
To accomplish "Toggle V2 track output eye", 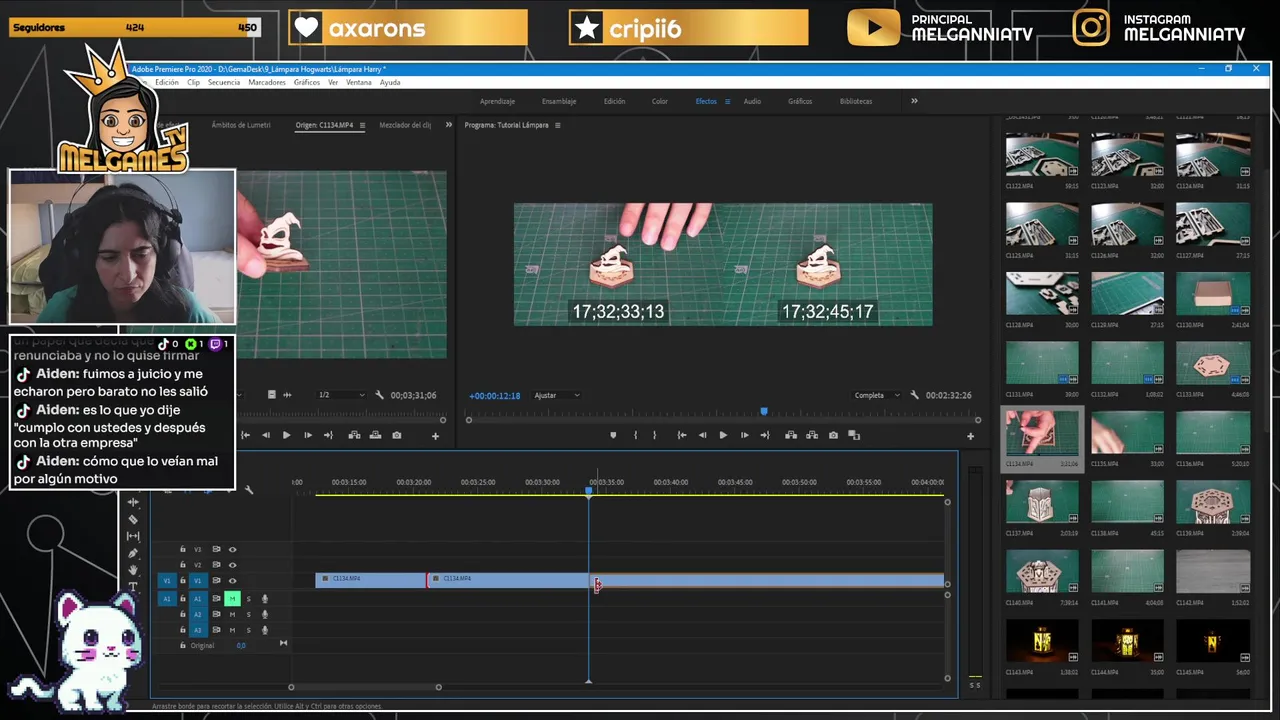I will 232,565.
